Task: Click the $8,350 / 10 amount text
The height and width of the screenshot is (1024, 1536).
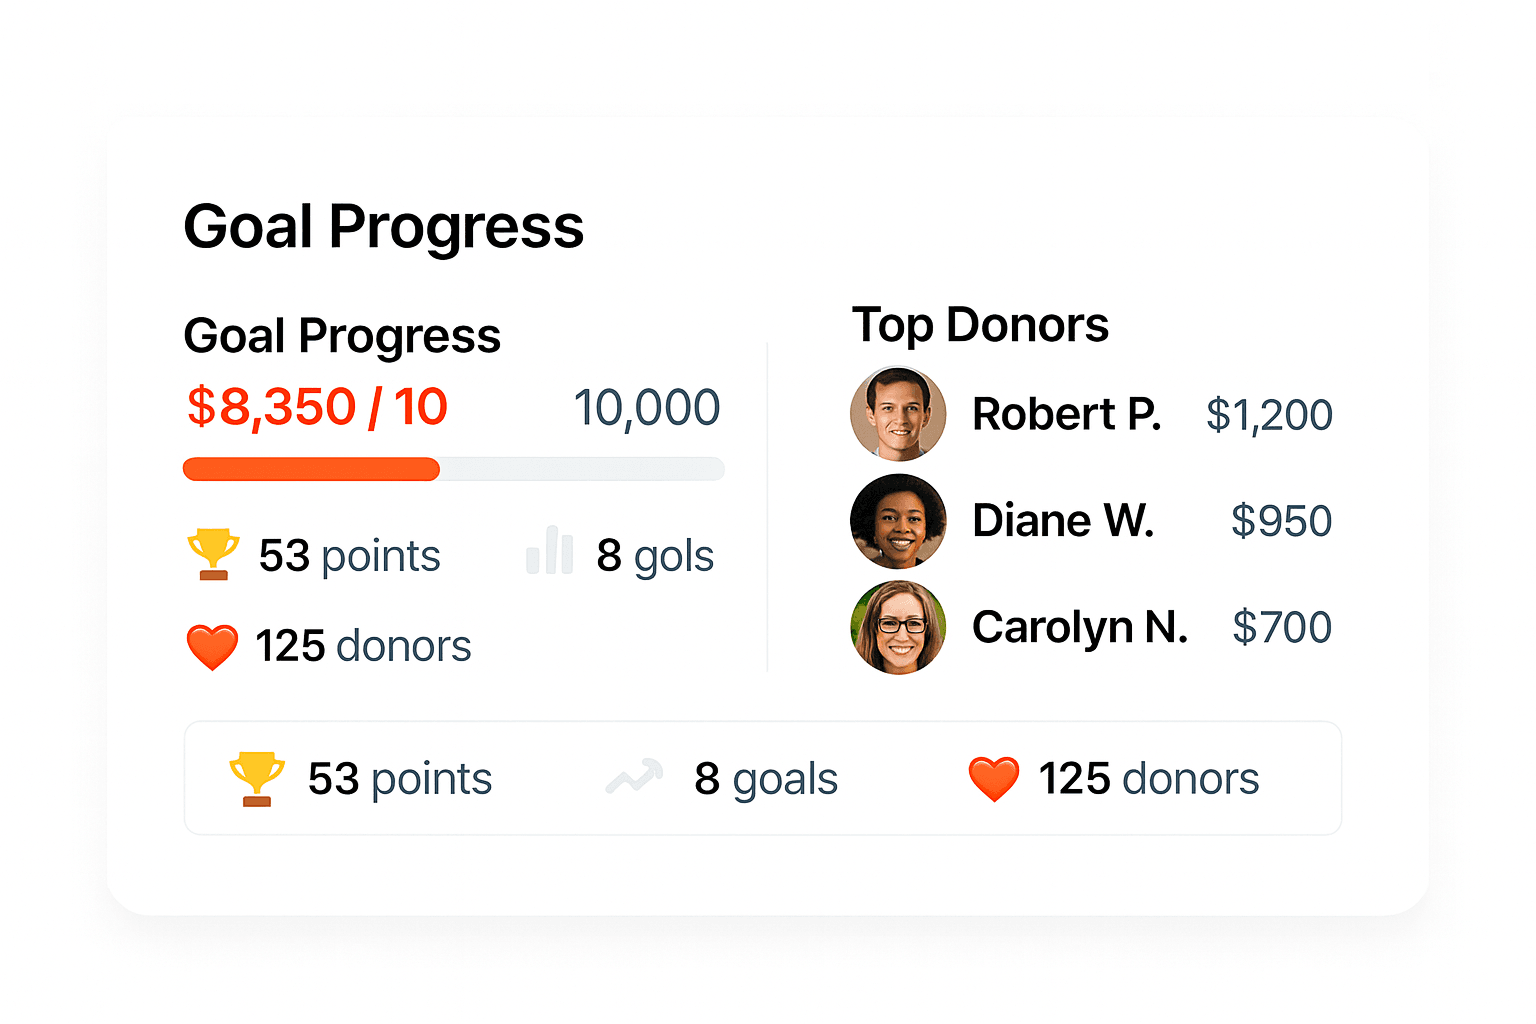Action: click(316, 406)
